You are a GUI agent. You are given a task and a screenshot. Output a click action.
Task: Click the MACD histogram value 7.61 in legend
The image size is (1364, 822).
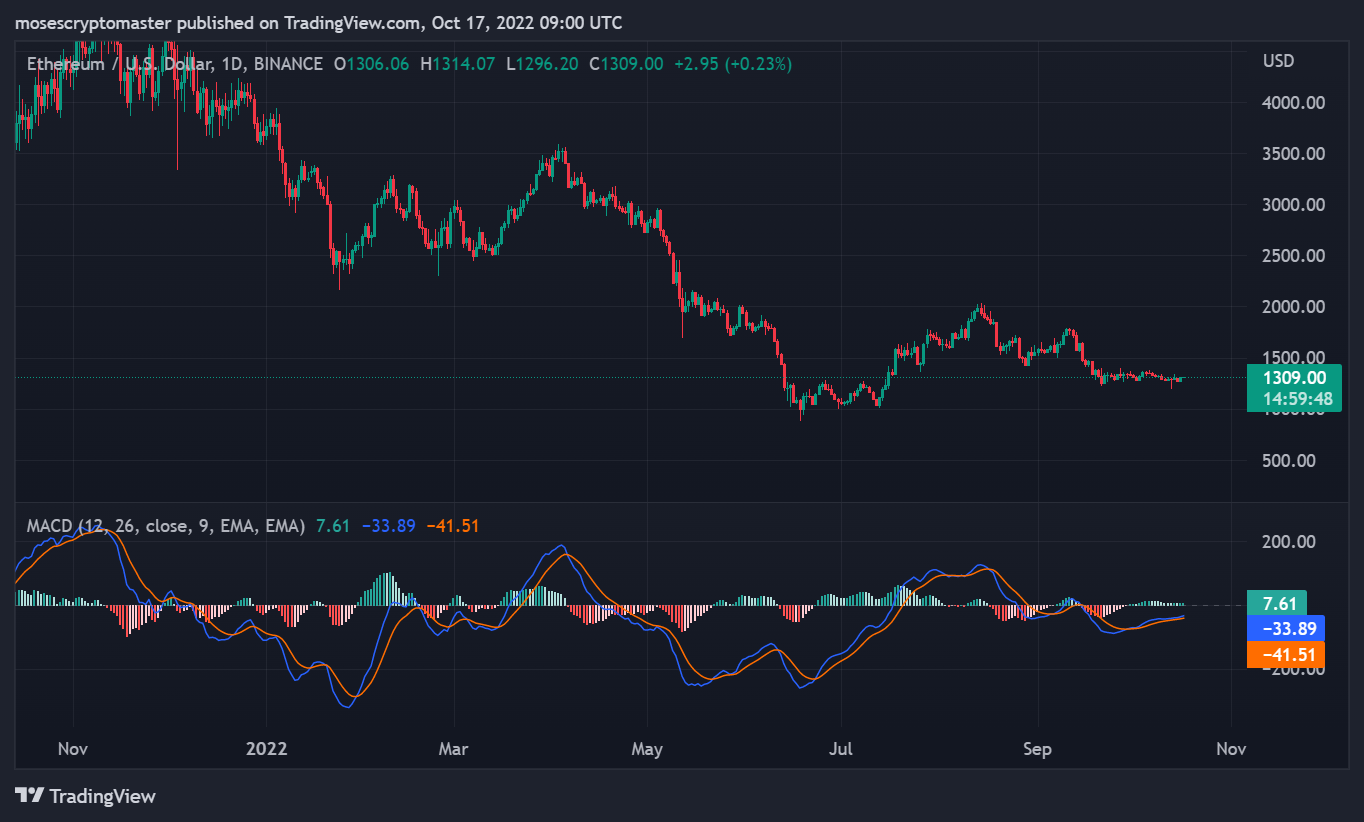(x=333, y=526)
